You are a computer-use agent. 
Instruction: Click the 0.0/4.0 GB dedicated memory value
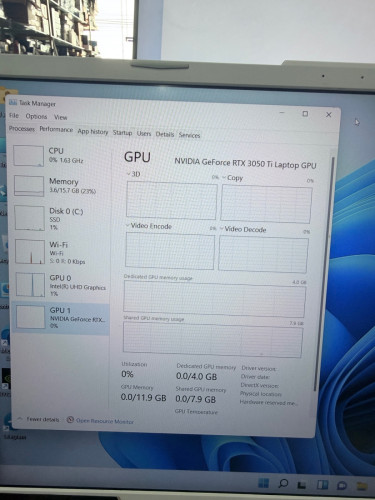tap(196, 376)
